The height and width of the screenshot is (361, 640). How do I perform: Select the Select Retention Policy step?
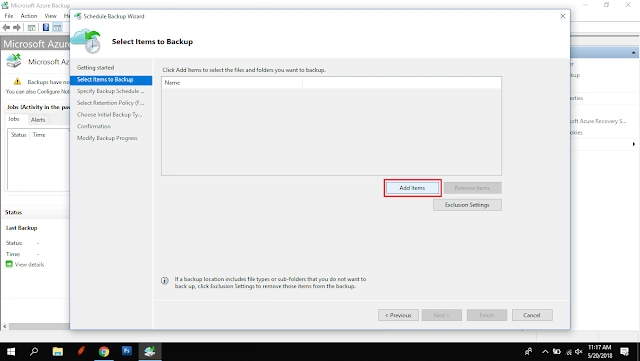[x=111, y=103]
